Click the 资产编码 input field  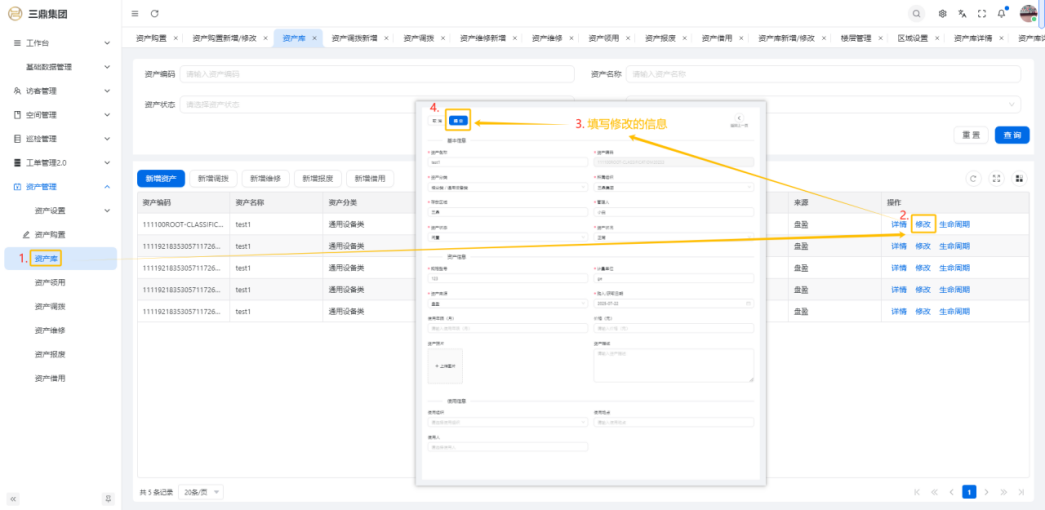pyautogui.click(x=377, y=74)
